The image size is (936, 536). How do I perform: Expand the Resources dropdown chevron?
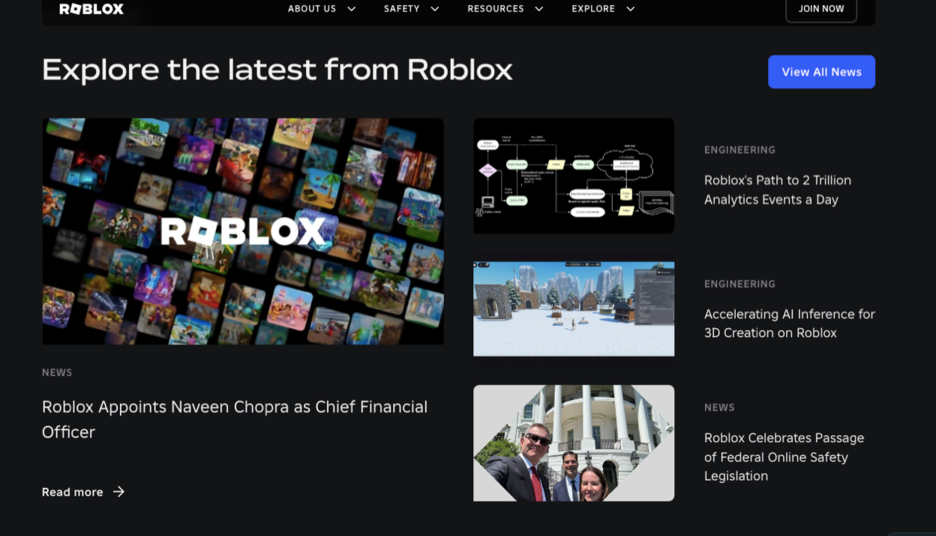[539, 9]
